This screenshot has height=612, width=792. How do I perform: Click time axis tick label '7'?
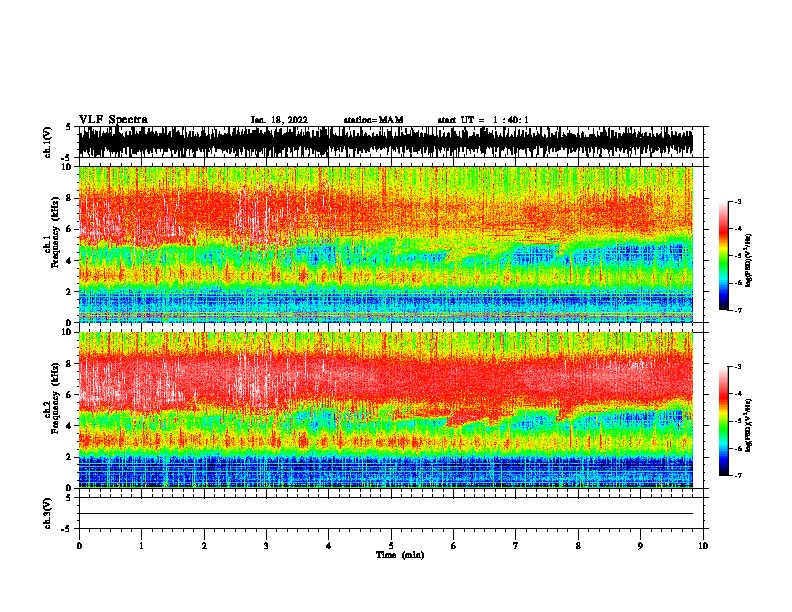point(516,546)
